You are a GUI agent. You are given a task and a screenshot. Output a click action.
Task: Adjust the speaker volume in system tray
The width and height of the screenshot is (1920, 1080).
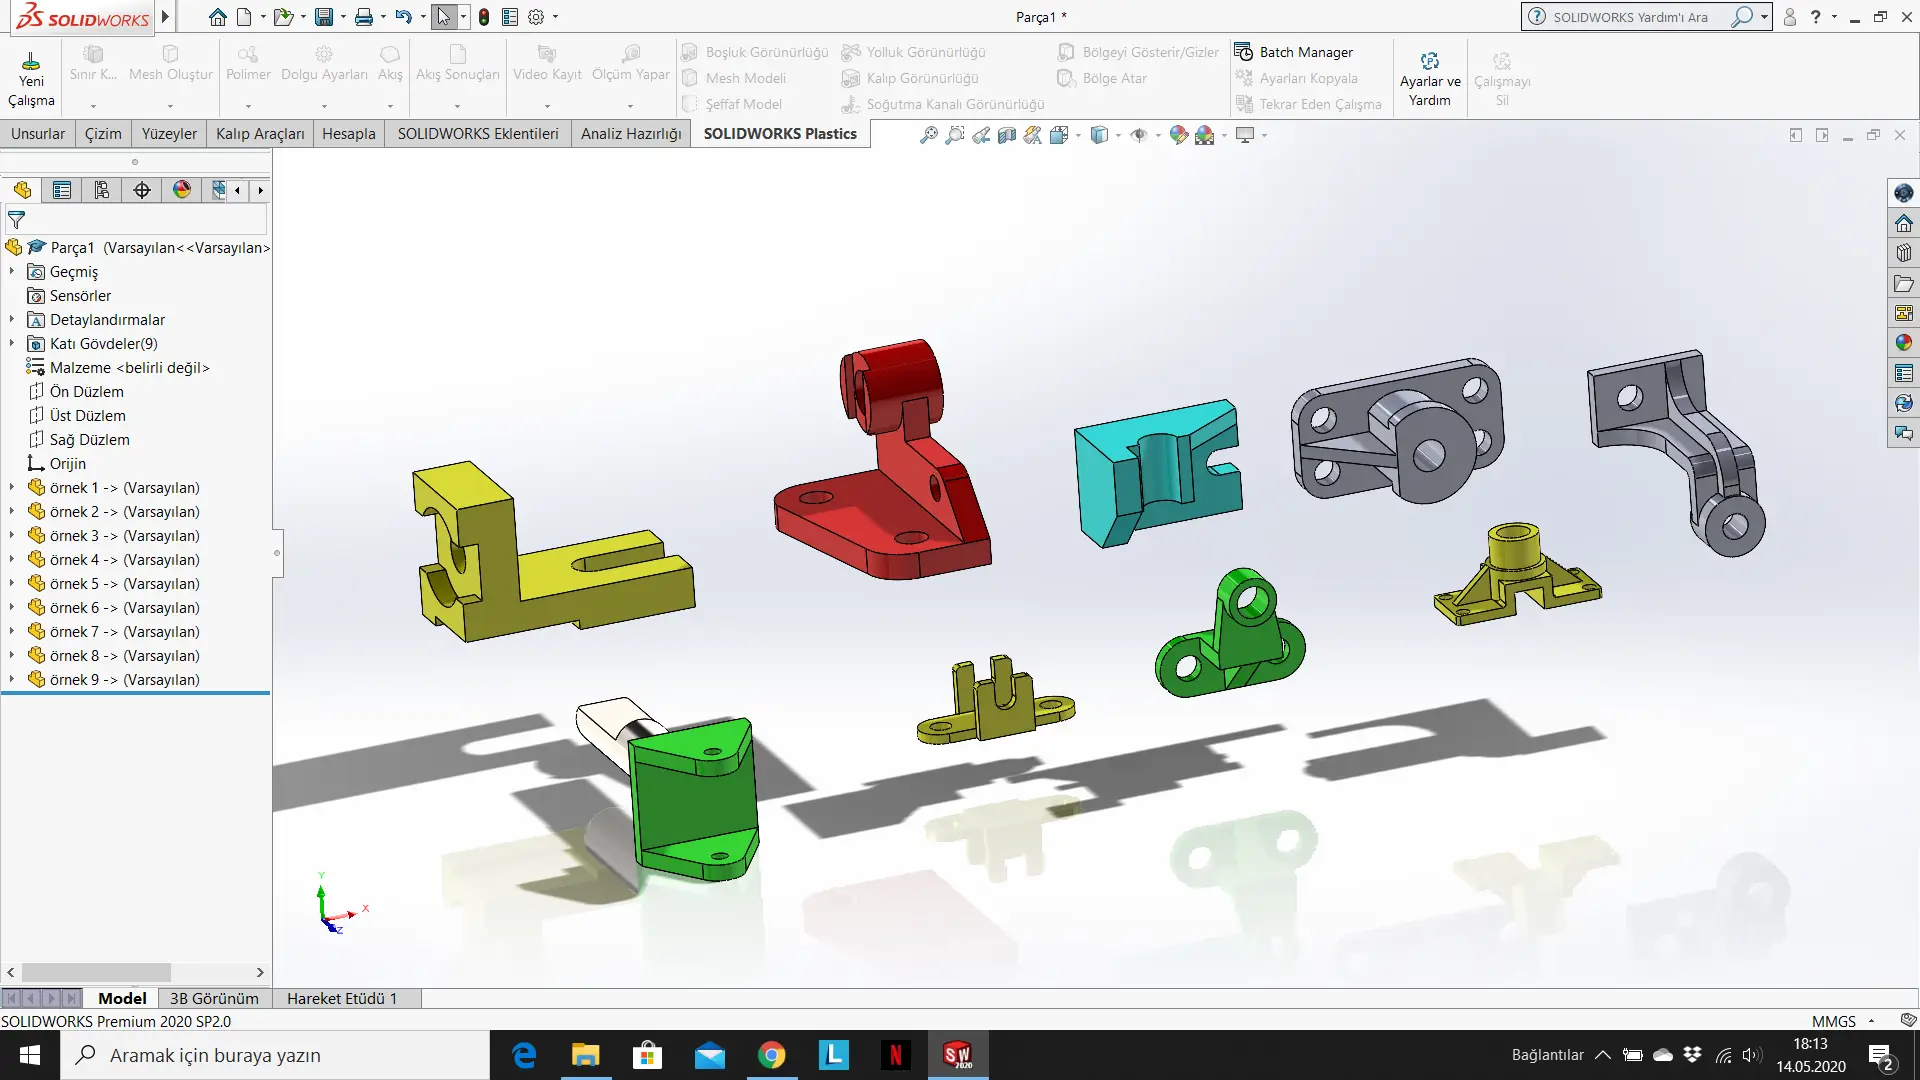[1751, 1055]
